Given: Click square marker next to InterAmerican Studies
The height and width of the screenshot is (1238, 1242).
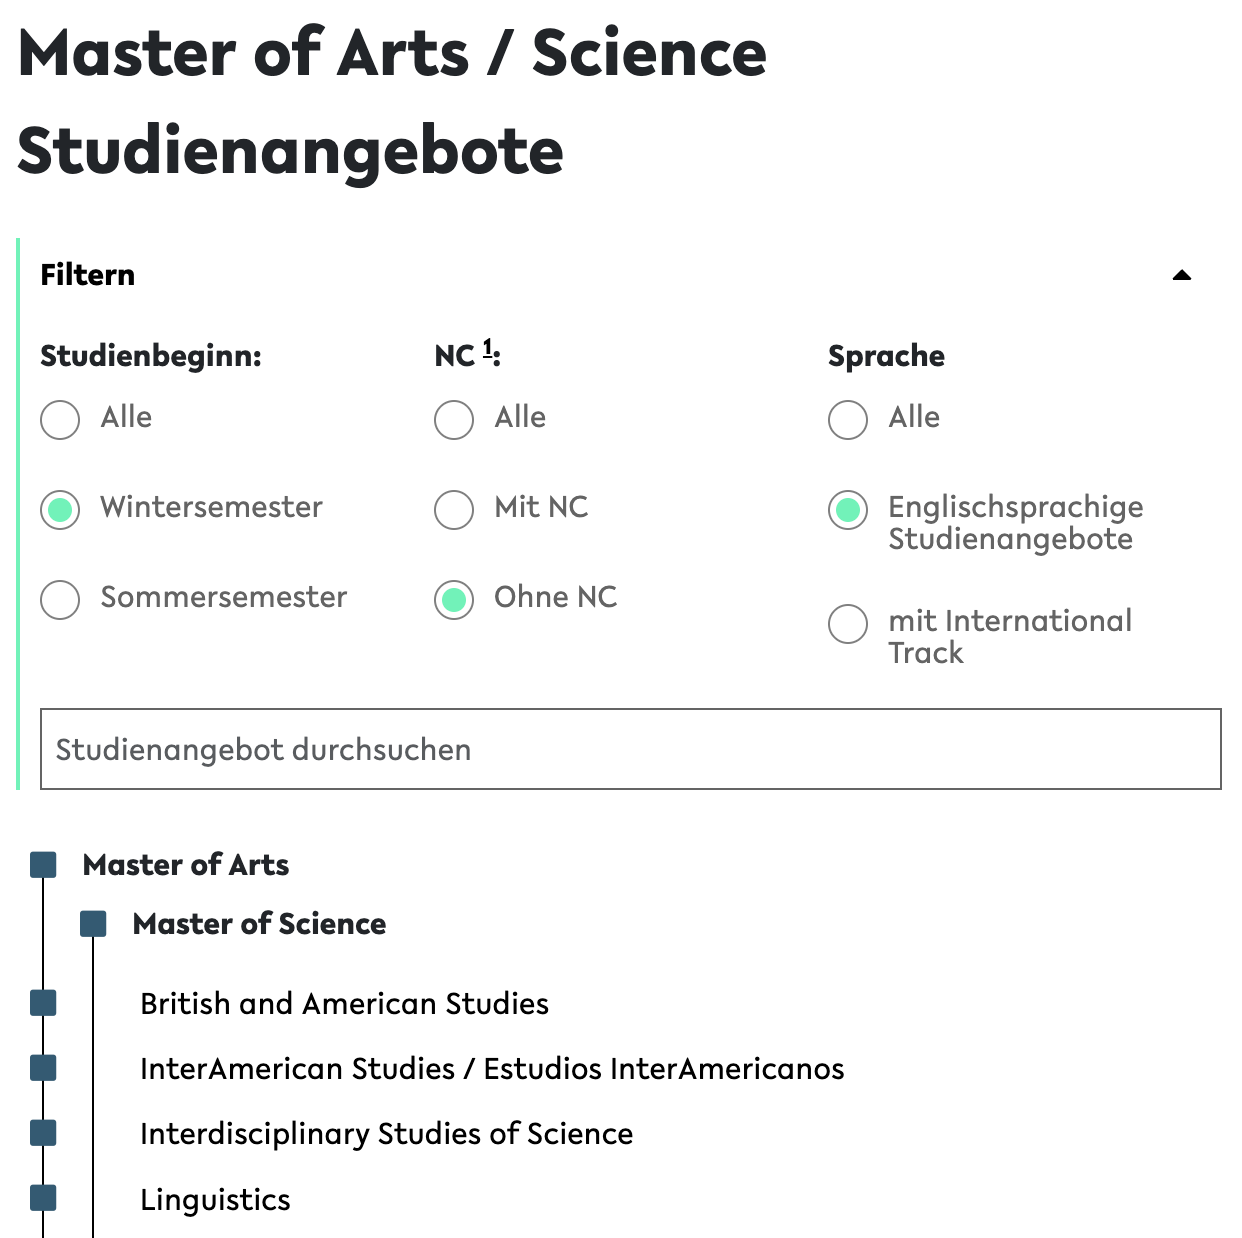Looking at the screenshot, I should click(x=43, y=1068).
